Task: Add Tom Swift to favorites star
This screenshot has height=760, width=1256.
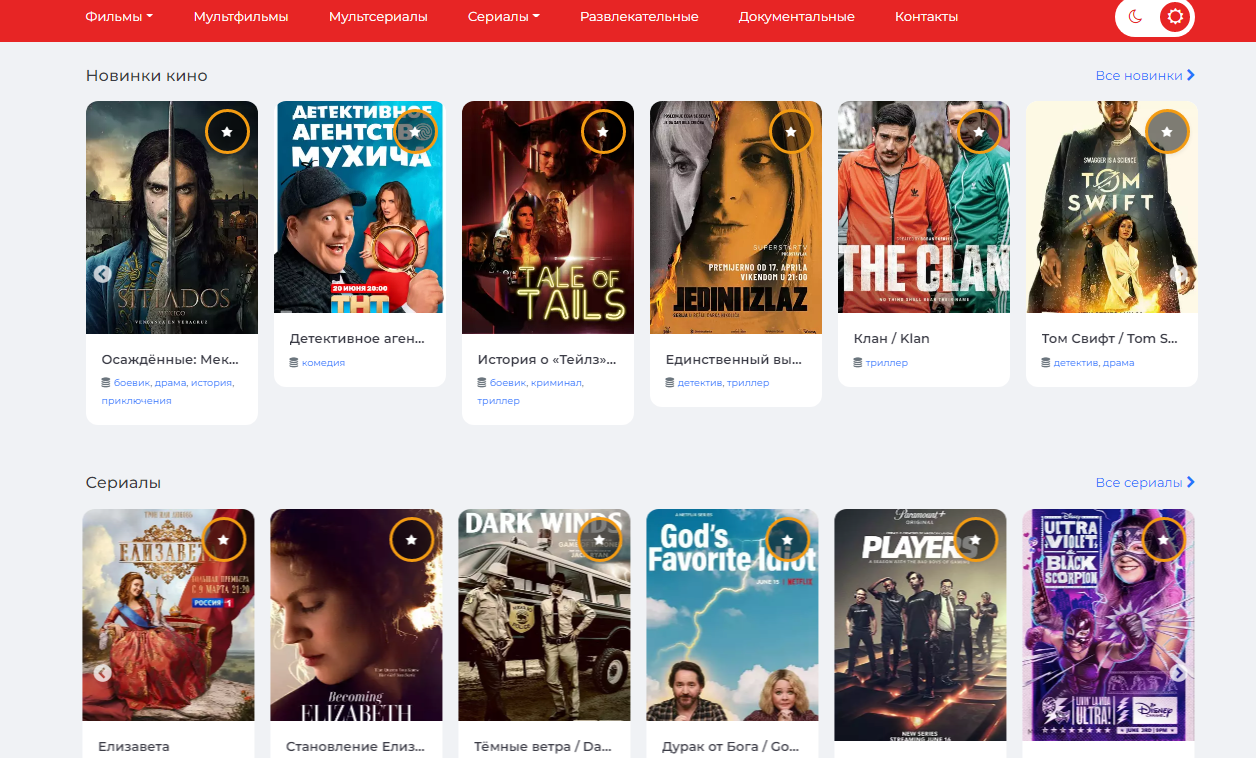Action: (x=1167, y=131)
